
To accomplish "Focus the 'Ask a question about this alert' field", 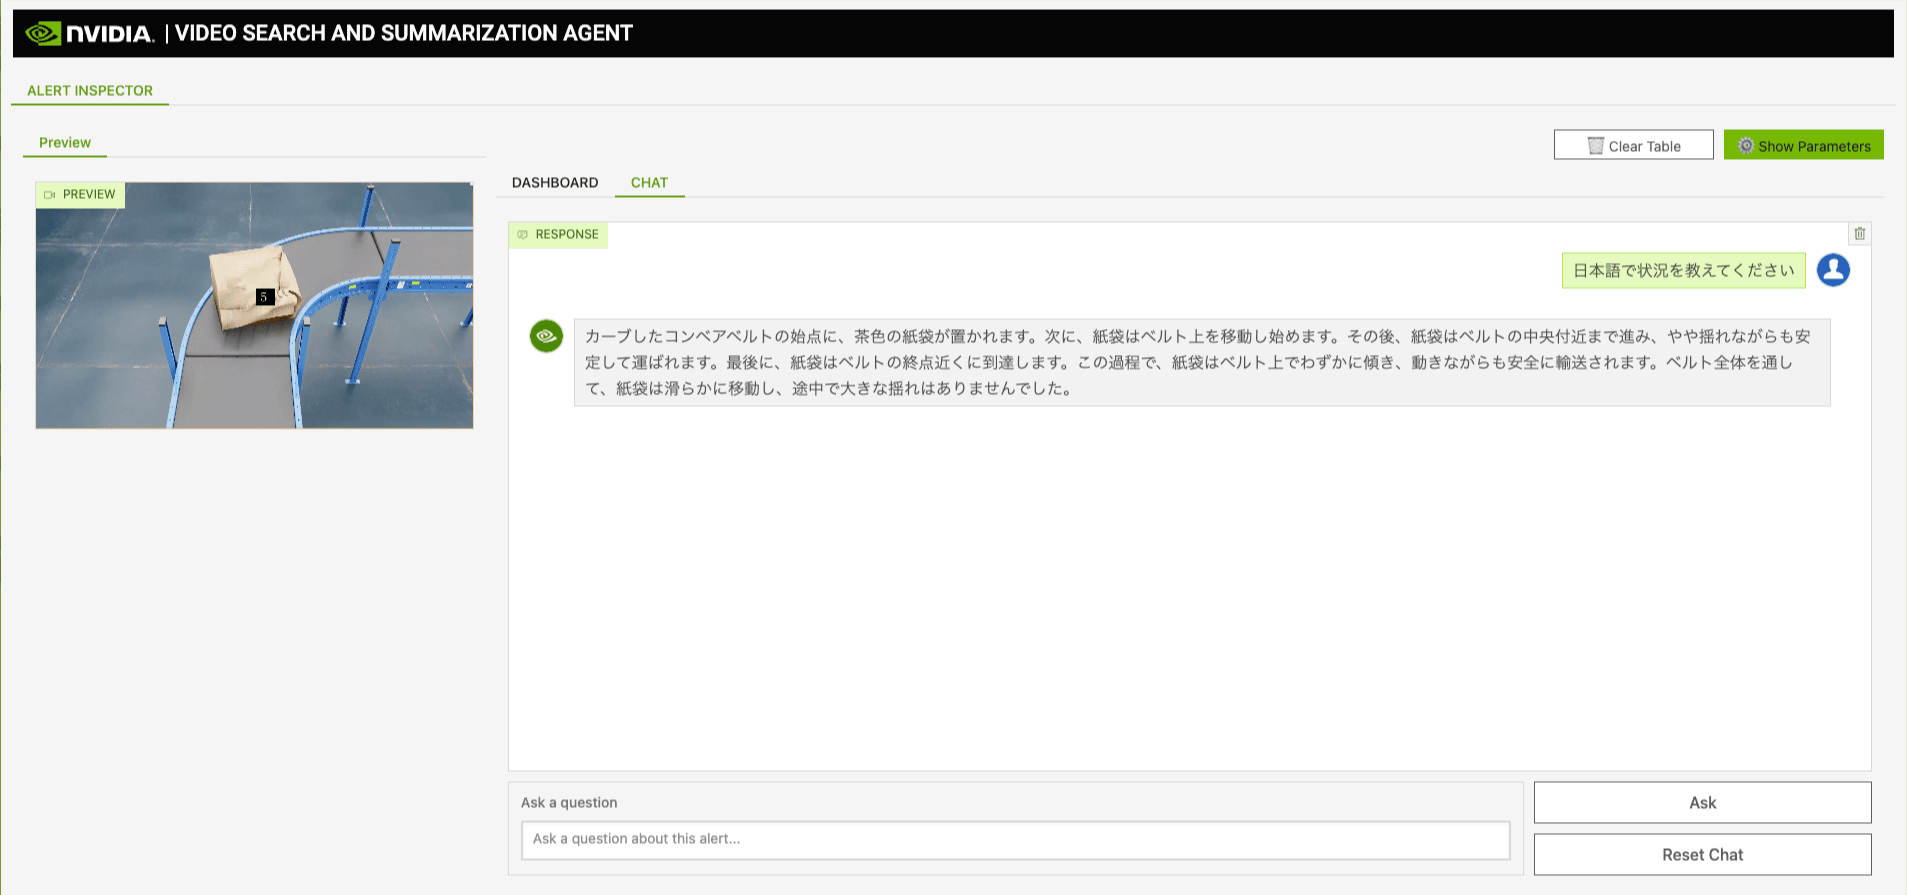I will [1015, 839].
